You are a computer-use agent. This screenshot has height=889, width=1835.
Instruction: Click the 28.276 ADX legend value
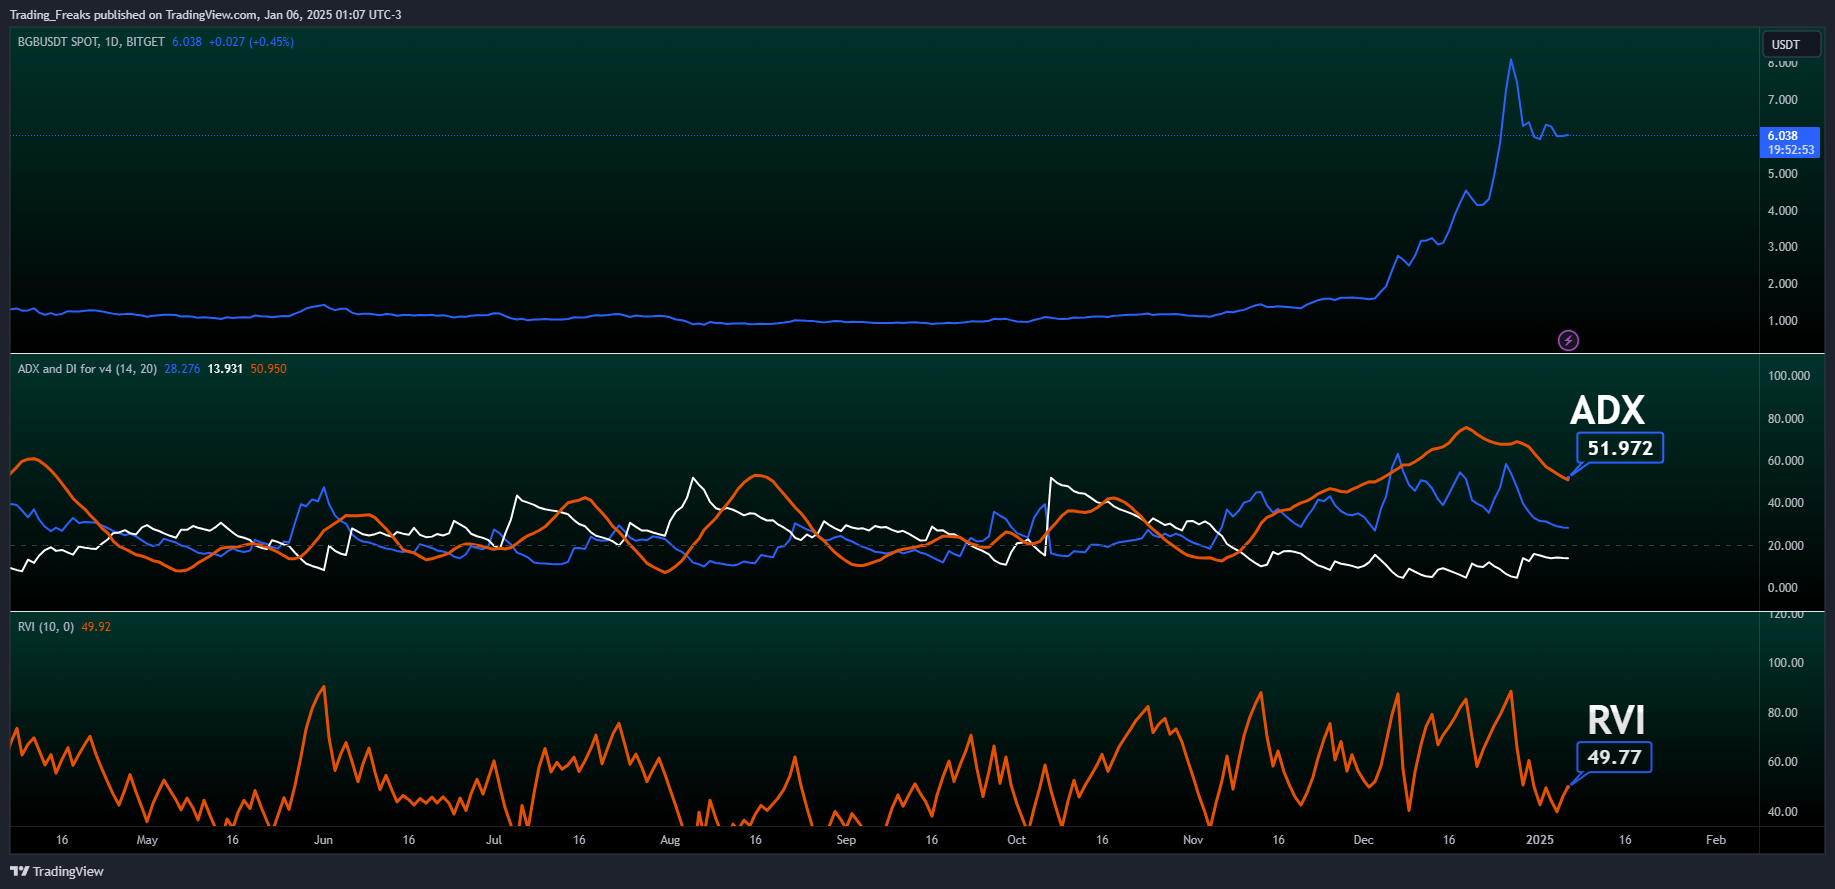182,369
